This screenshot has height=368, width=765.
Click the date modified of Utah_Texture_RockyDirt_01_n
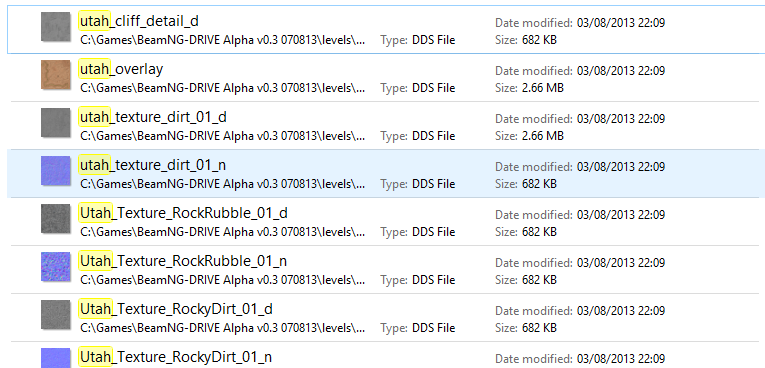[621, 358]
